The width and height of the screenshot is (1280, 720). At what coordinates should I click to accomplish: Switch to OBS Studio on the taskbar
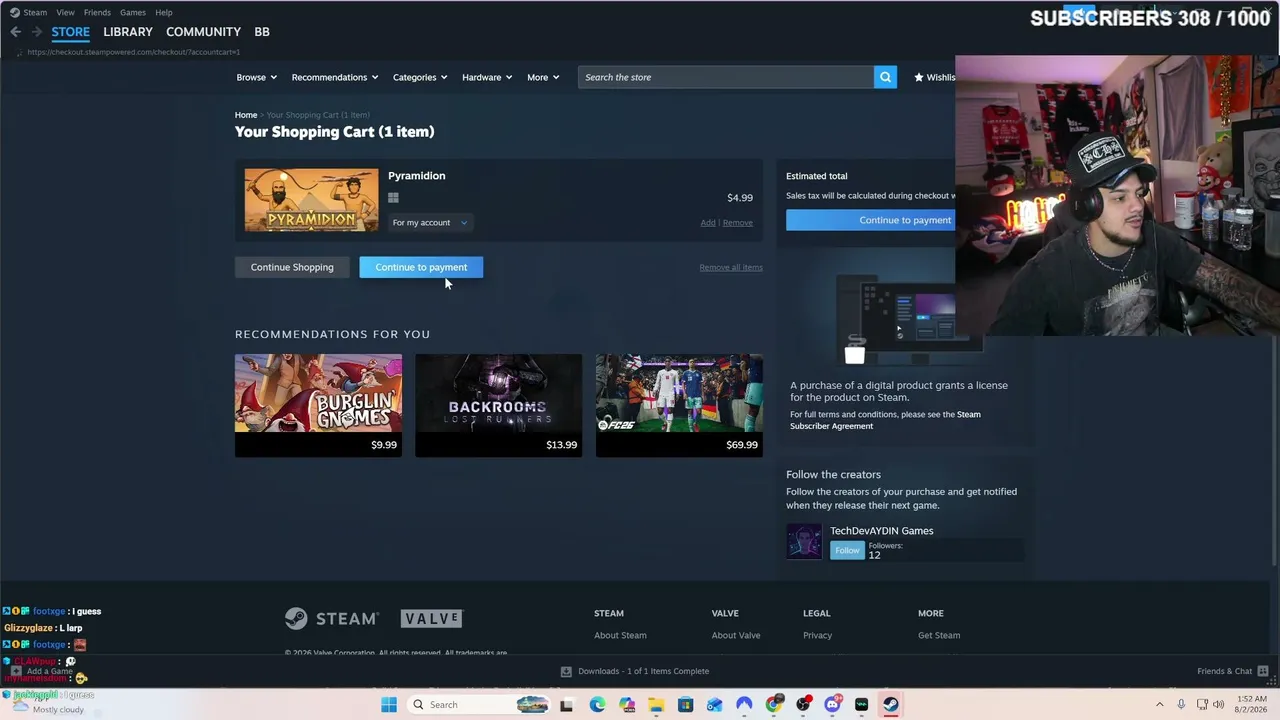click(803, 704)
